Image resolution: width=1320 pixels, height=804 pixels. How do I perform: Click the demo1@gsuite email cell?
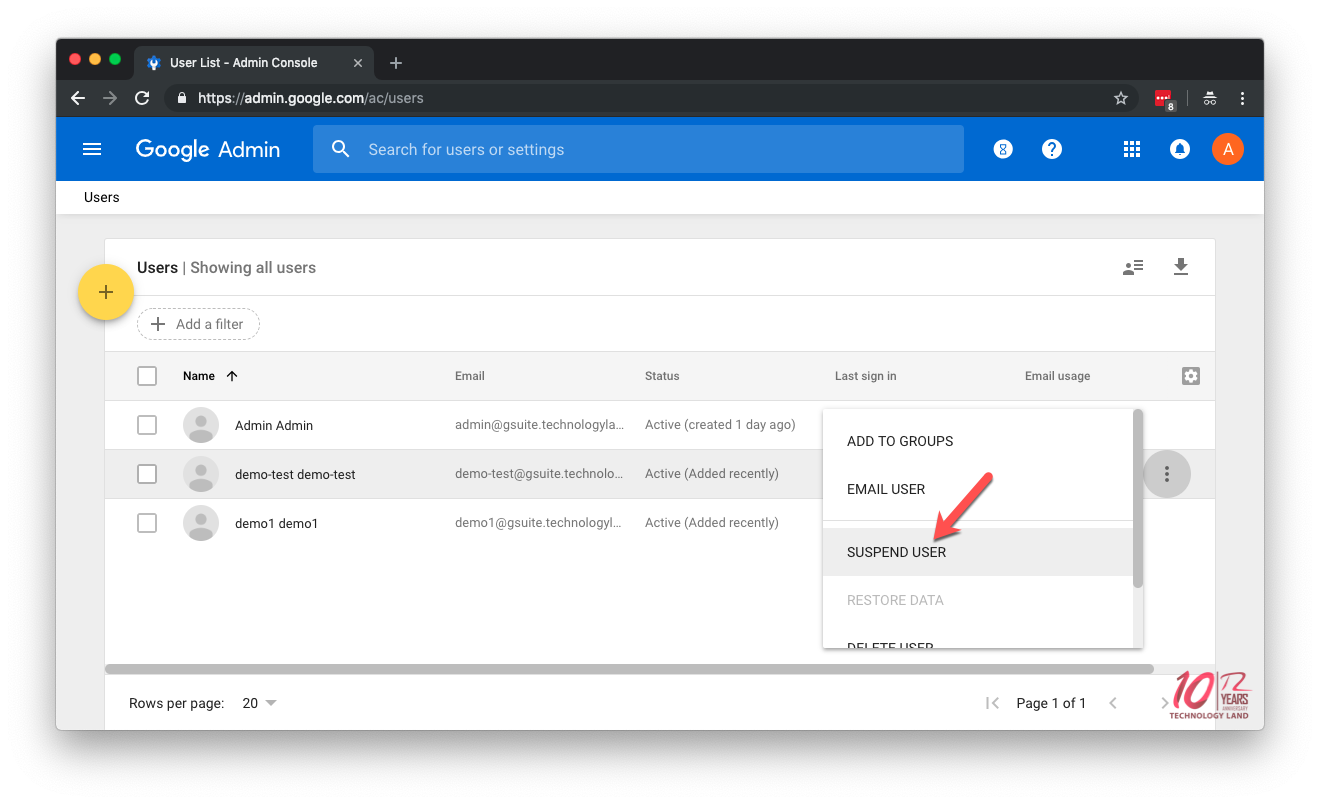coord(539,523)
